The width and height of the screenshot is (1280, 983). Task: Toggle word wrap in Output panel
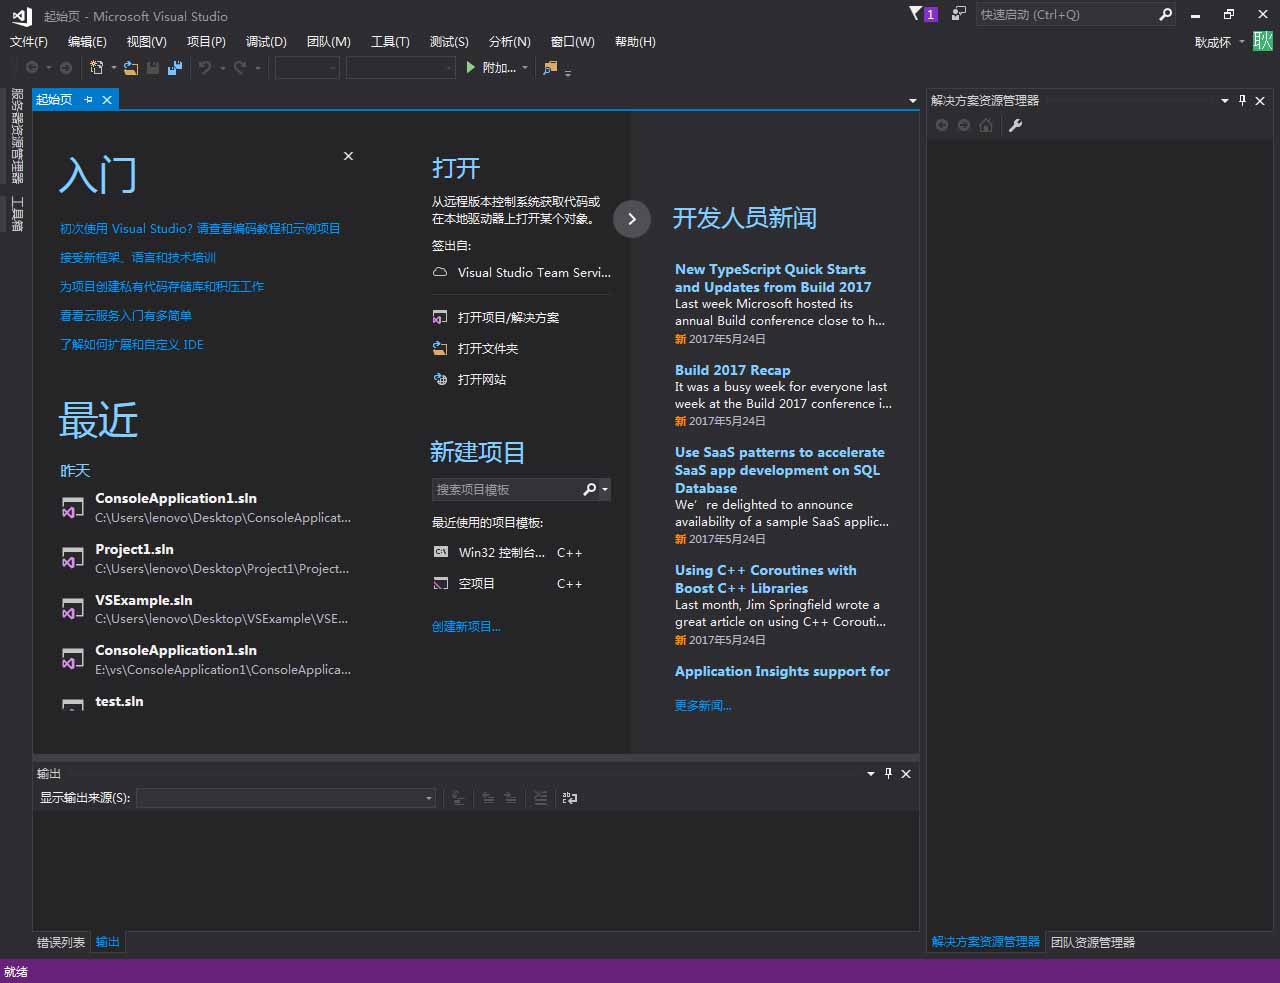pyautogui.click(x=570, y=798)
